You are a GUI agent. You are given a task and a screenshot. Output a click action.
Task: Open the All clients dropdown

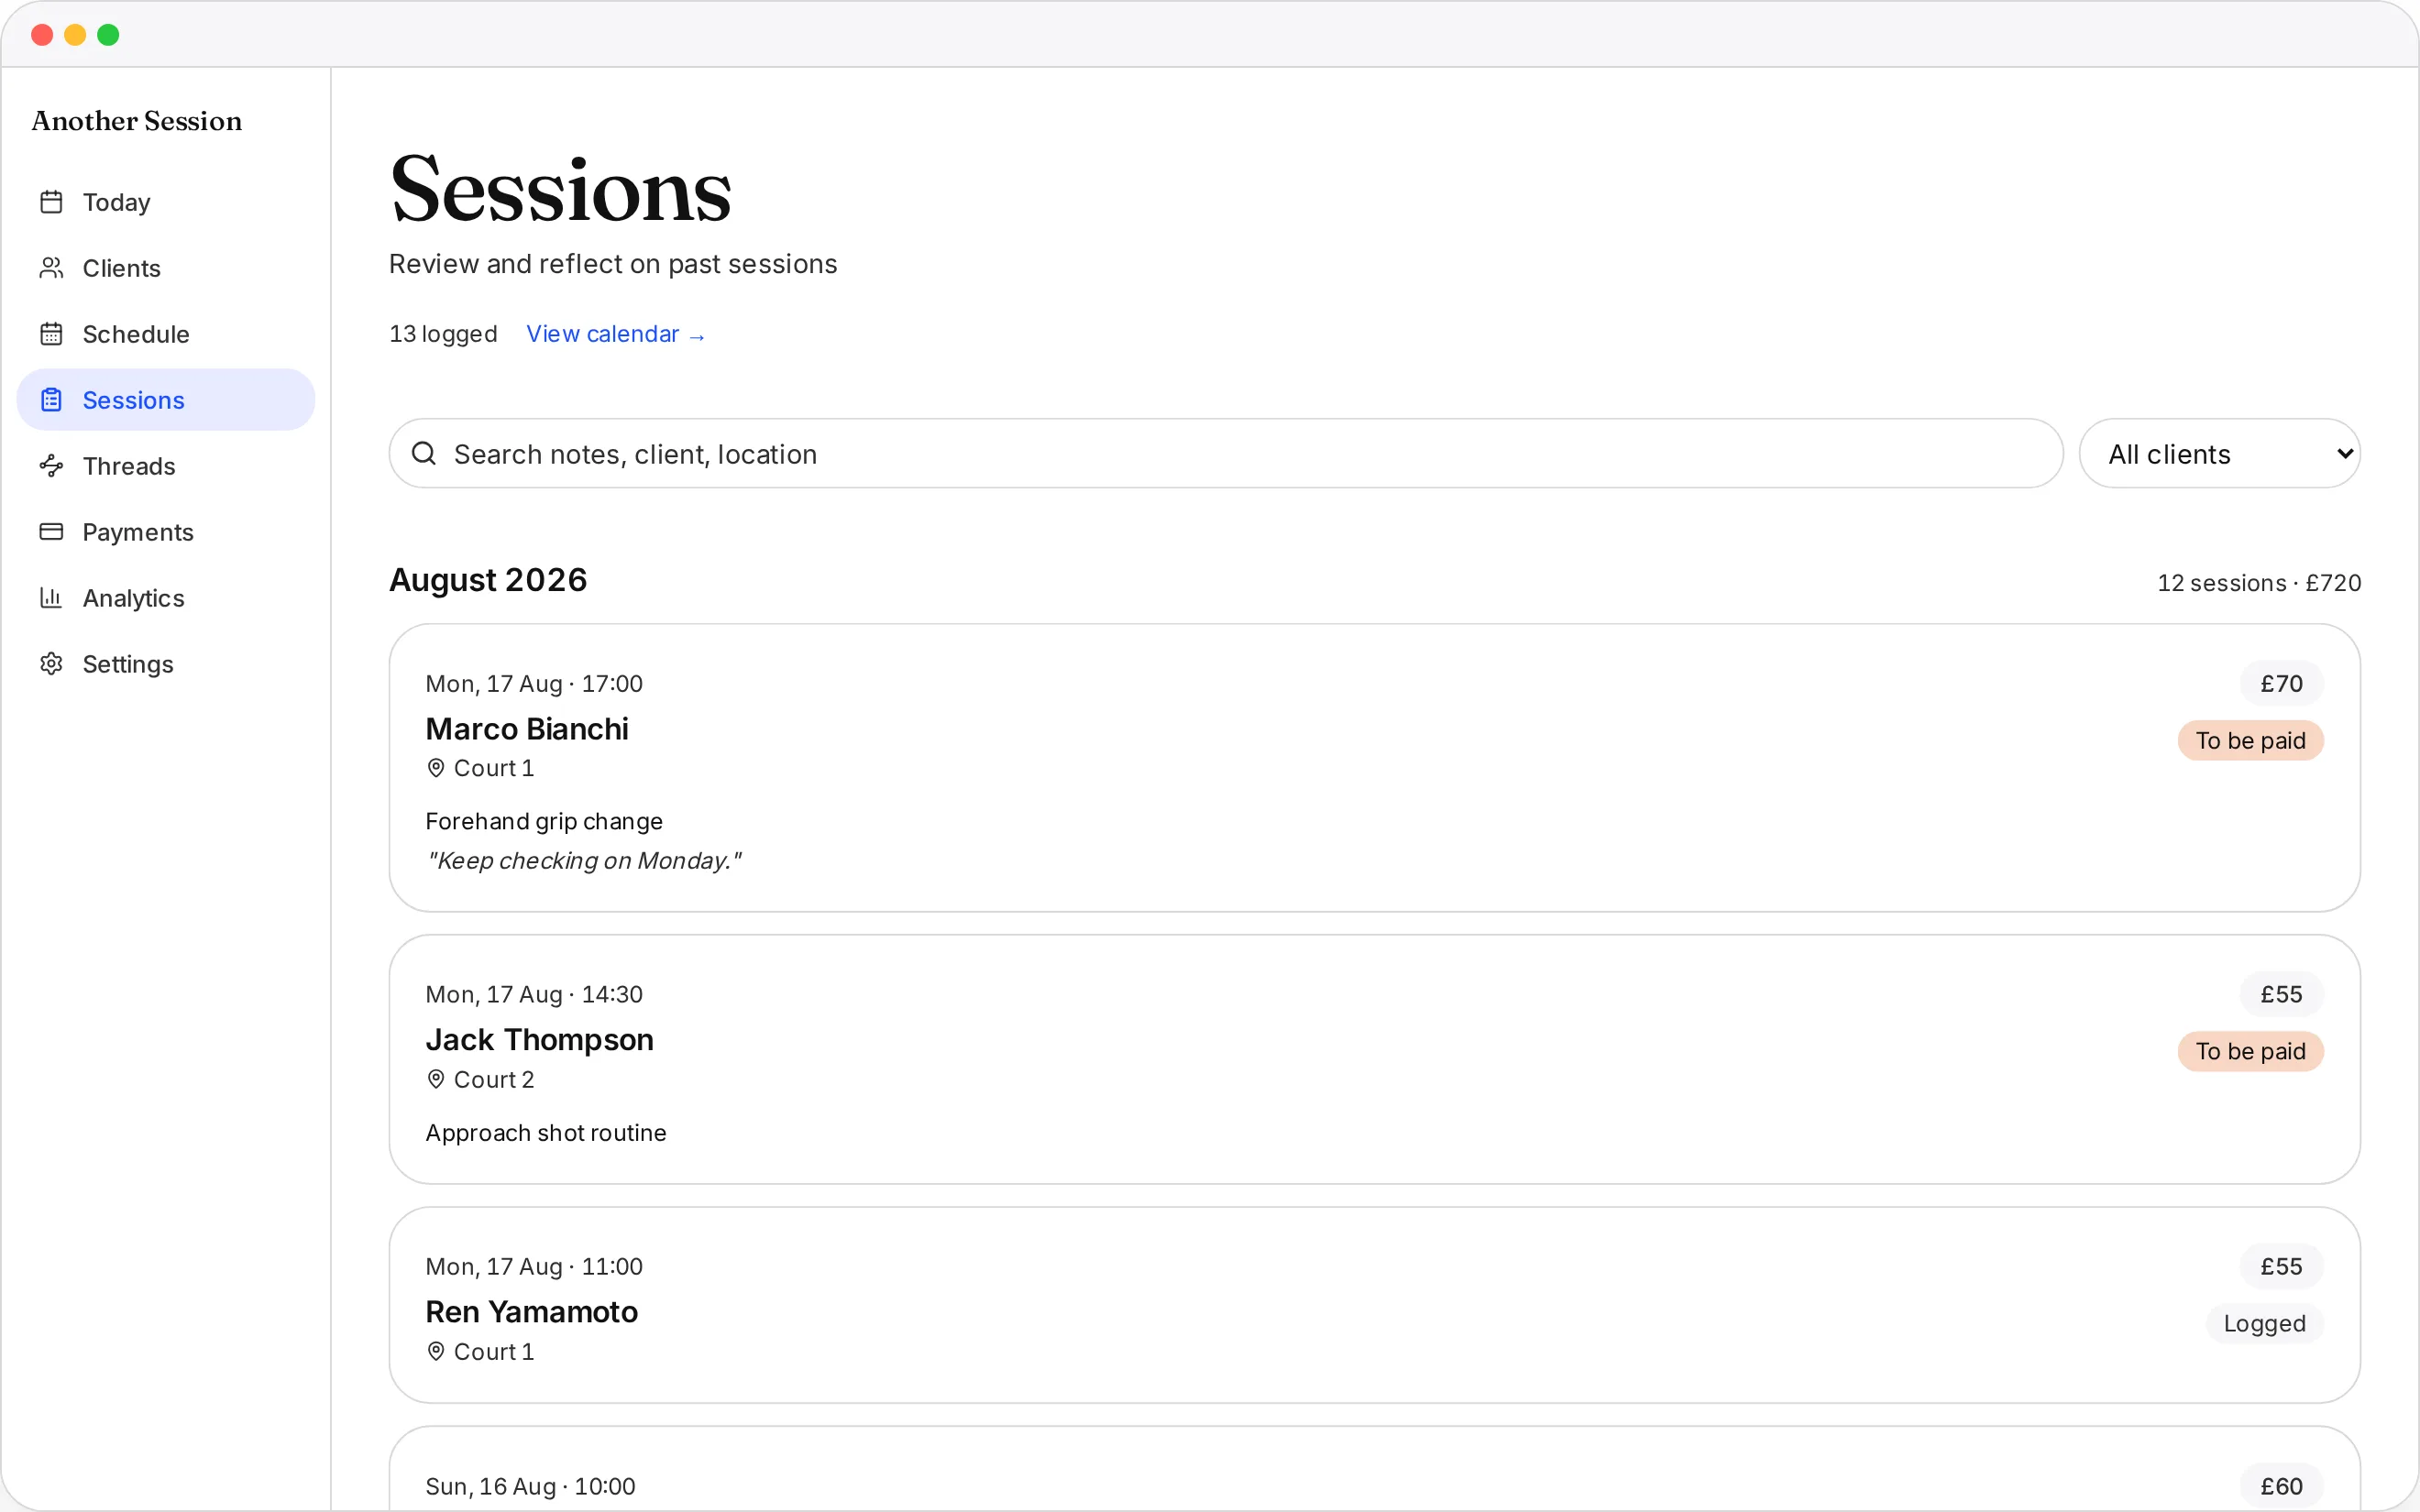(2219, 454)
